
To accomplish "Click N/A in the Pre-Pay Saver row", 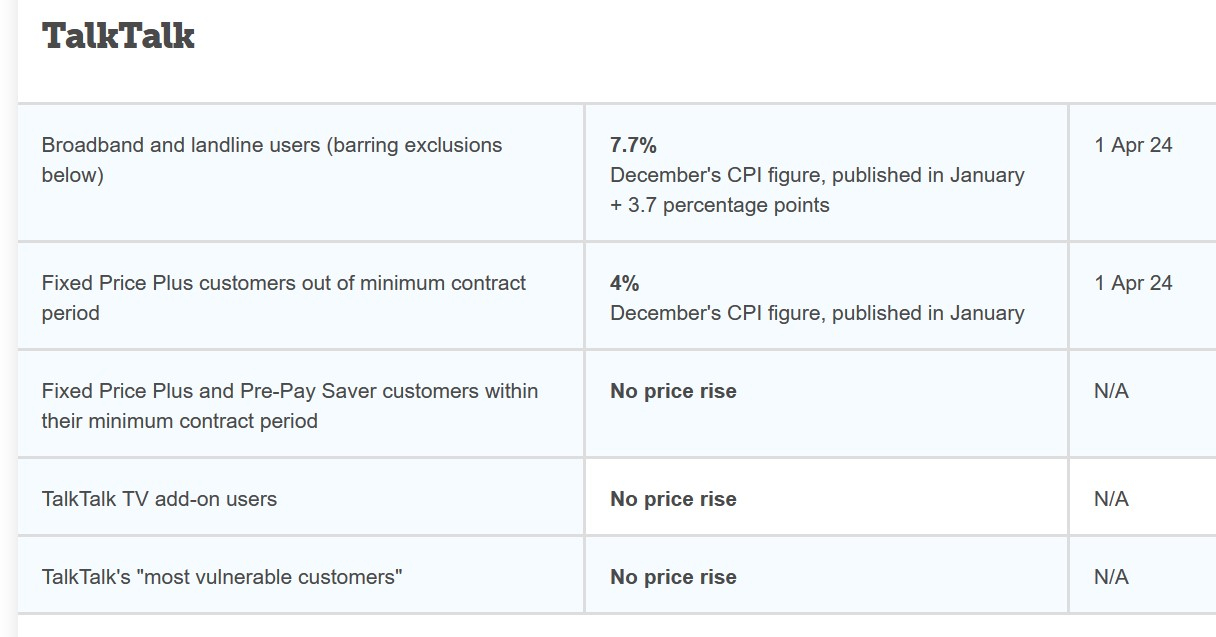I will 1111,391.
